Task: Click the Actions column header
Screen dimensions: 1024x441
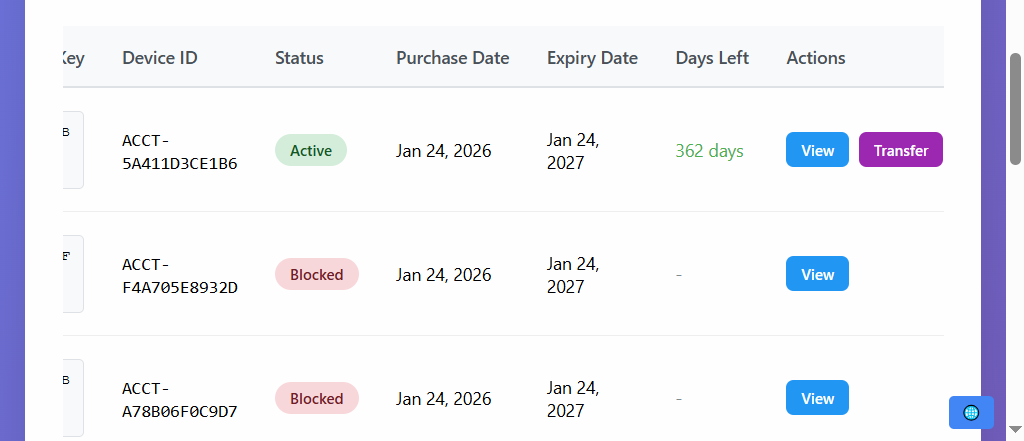Action: point(816,58)
